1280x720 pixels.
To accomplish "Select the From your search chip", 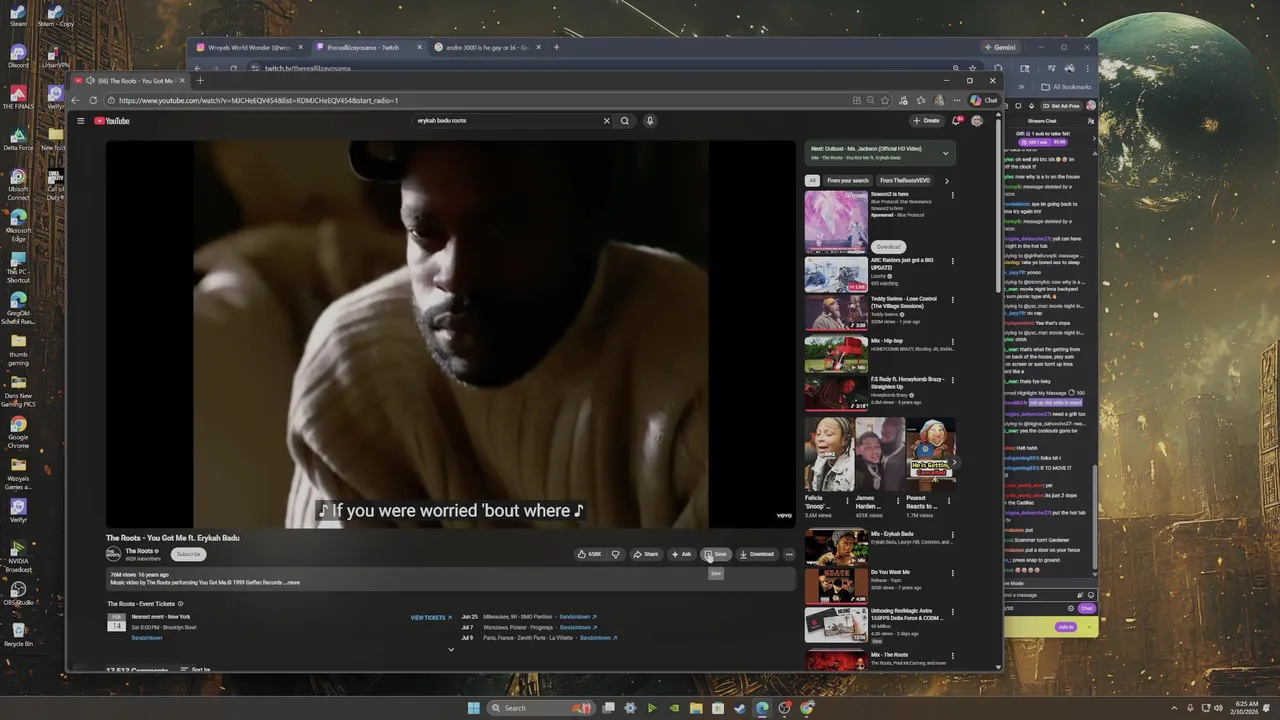I will tap(848, 181).
